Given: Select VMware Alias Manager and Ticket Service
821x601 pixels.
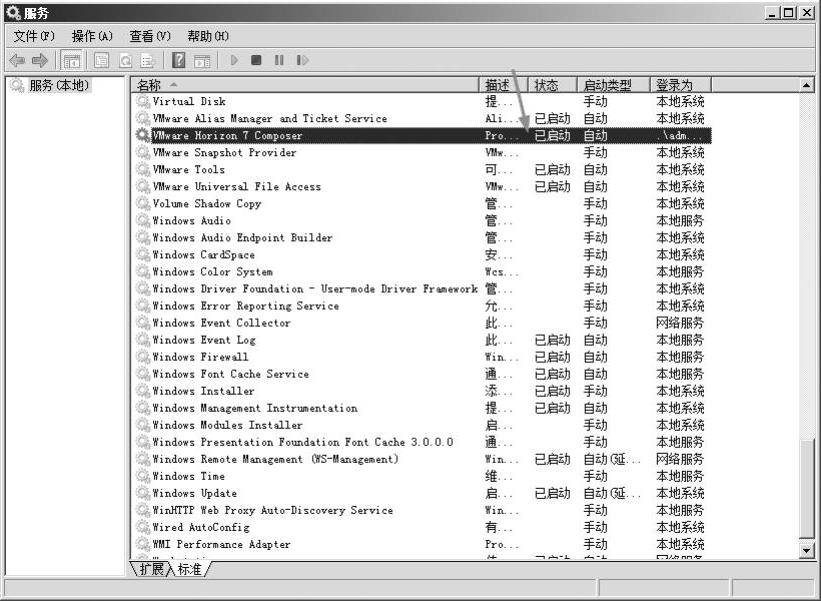Looking at the screenshot, I should (421, 118).
